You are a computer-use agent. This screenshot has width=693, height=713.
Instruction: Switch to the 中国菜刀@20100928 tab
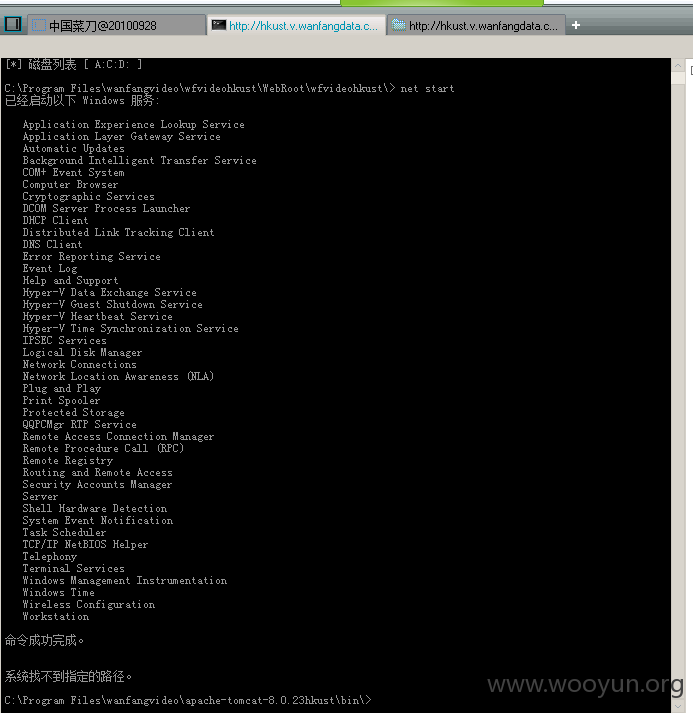tap(116, 25)
